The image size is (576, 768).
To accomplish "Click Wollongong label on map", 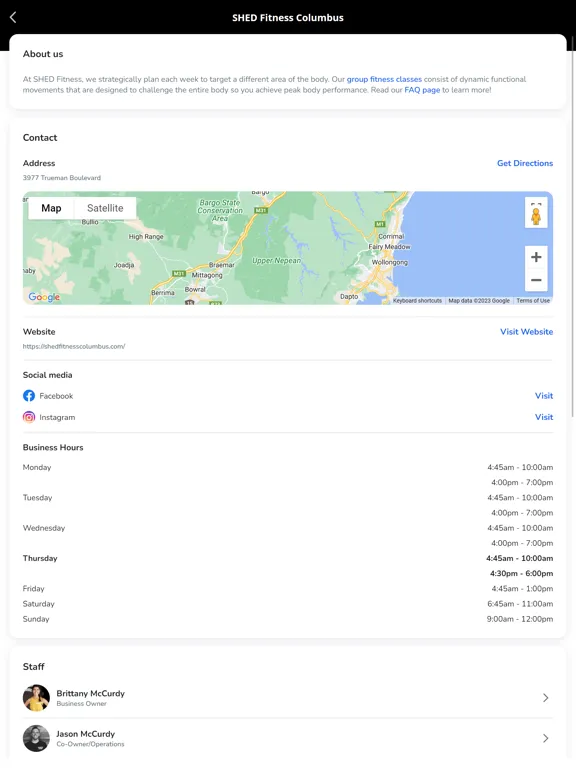I will point(389,263).
